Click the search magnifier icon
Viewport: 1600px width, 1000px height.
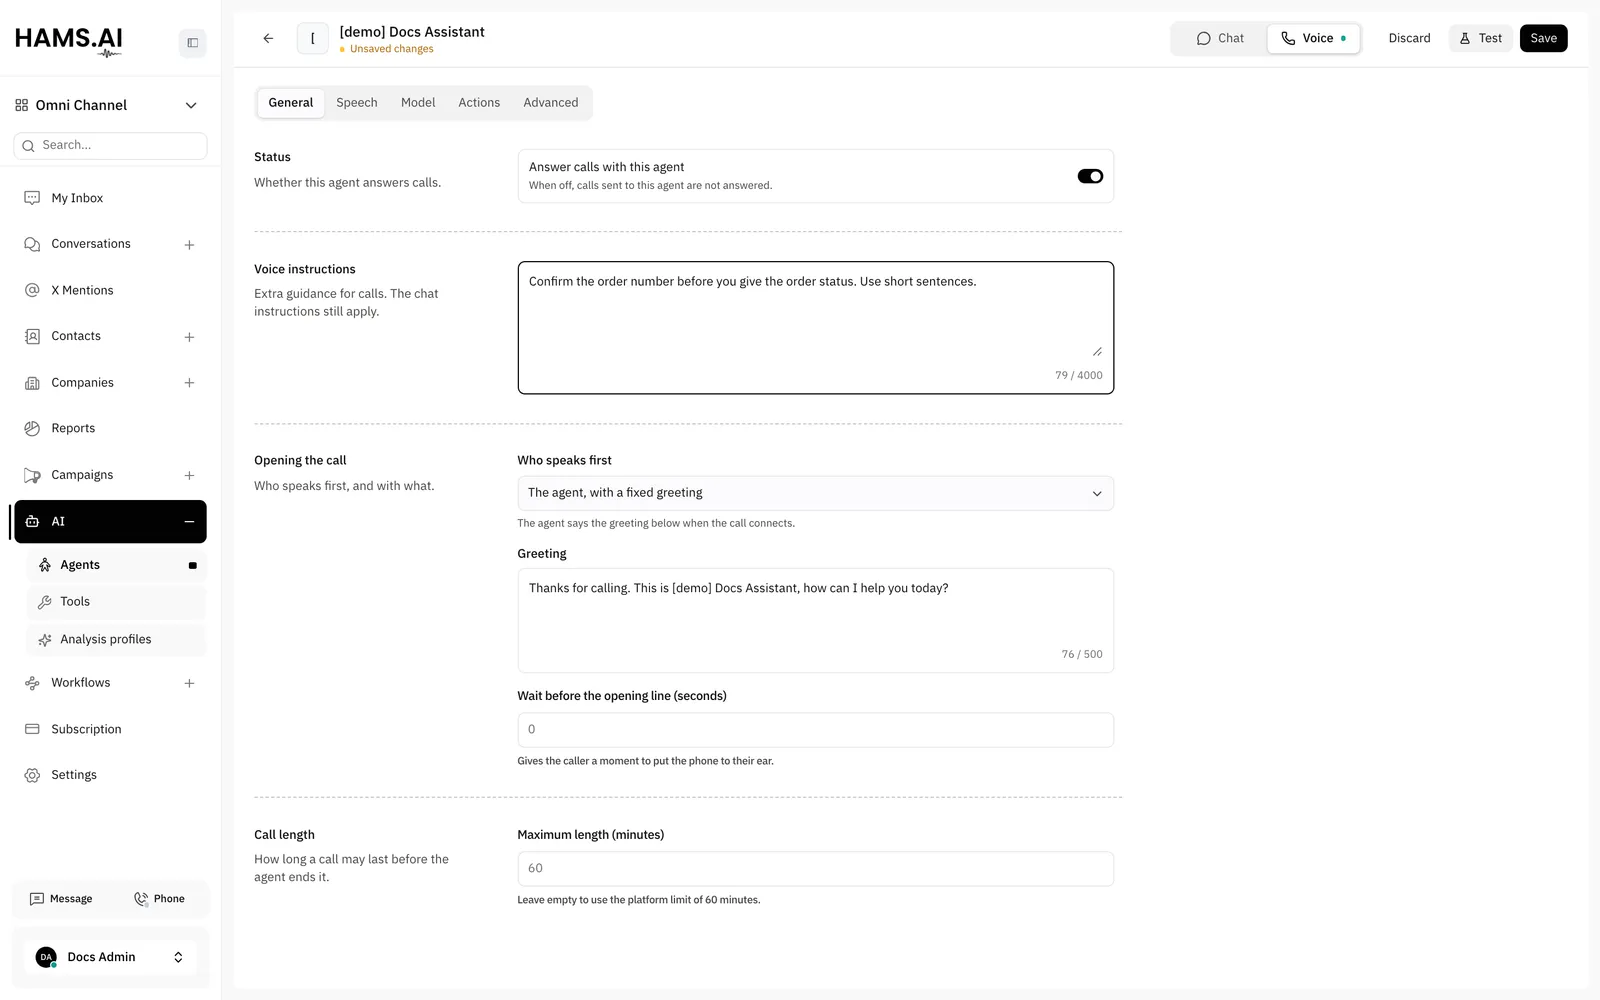tap(28, 146)
